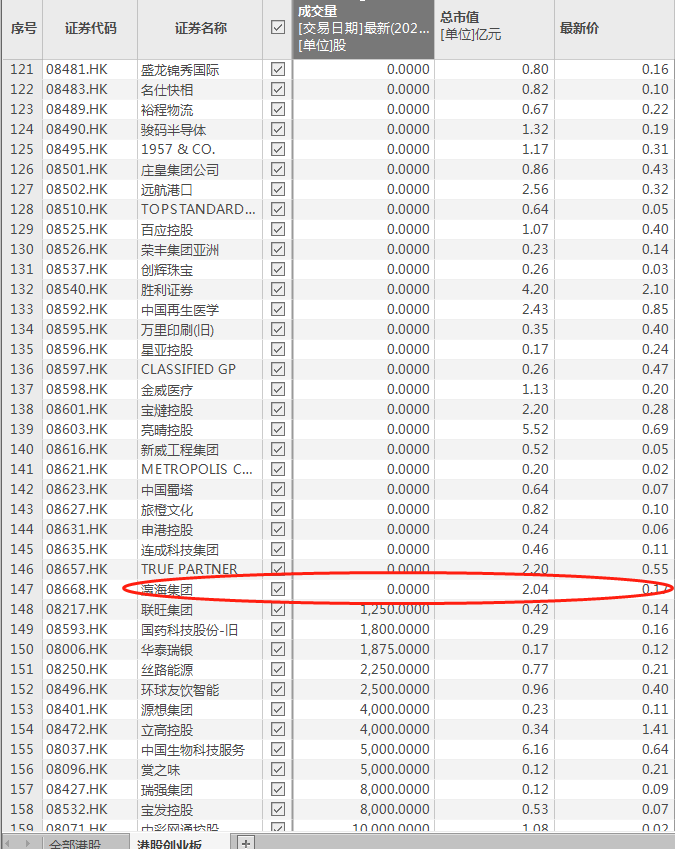The image size is (675, 849).
Task: Click the TOPSTANDARD... name cell
Action: click(198, 210)
